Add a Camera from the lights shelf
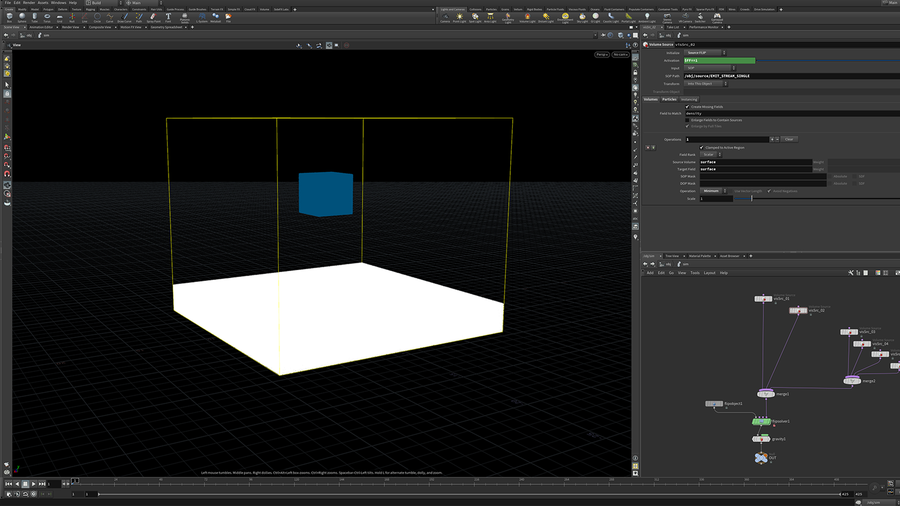This screenshot has width=900, height=506. [445, 18]
